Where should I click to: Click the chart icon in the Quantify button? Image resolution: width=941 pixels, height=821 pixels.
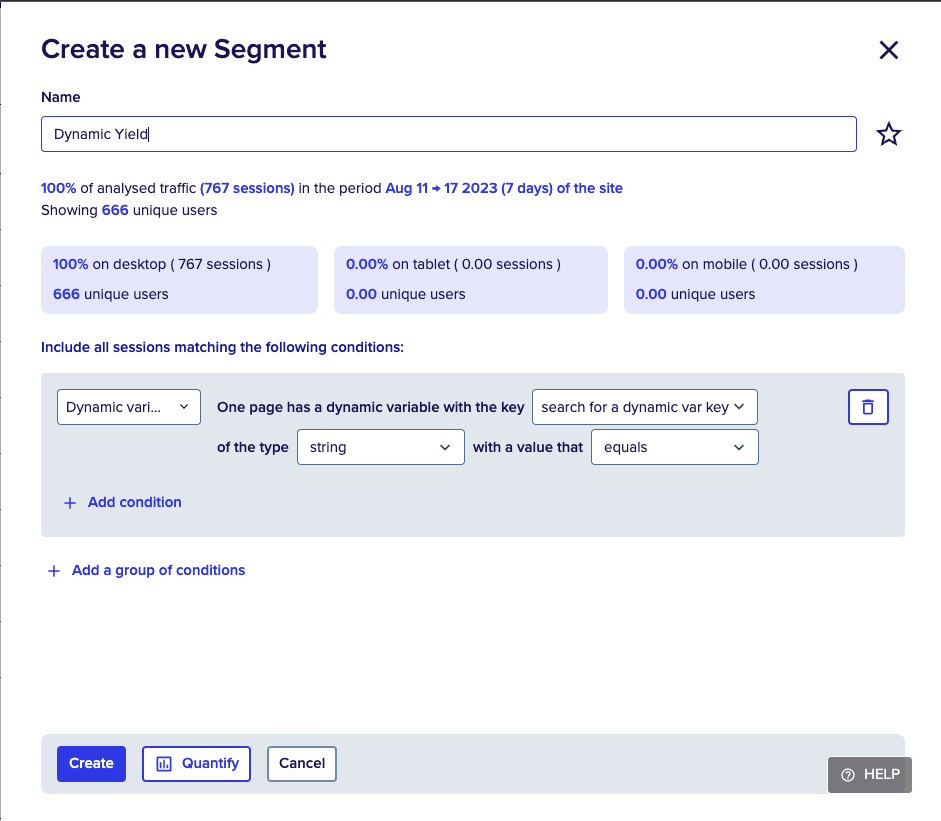[164, 763]
